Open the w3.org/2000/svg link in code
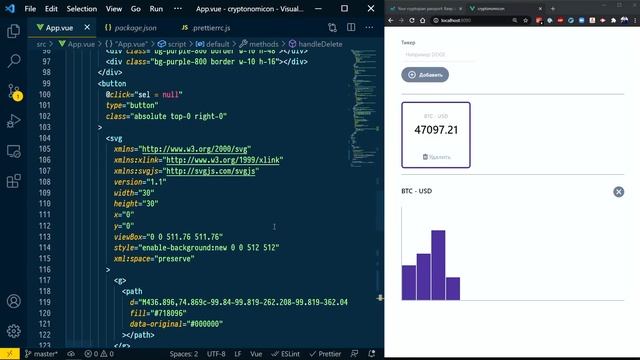Image resolution: width=640 pixels, height=360 pixels. (194, 149)
